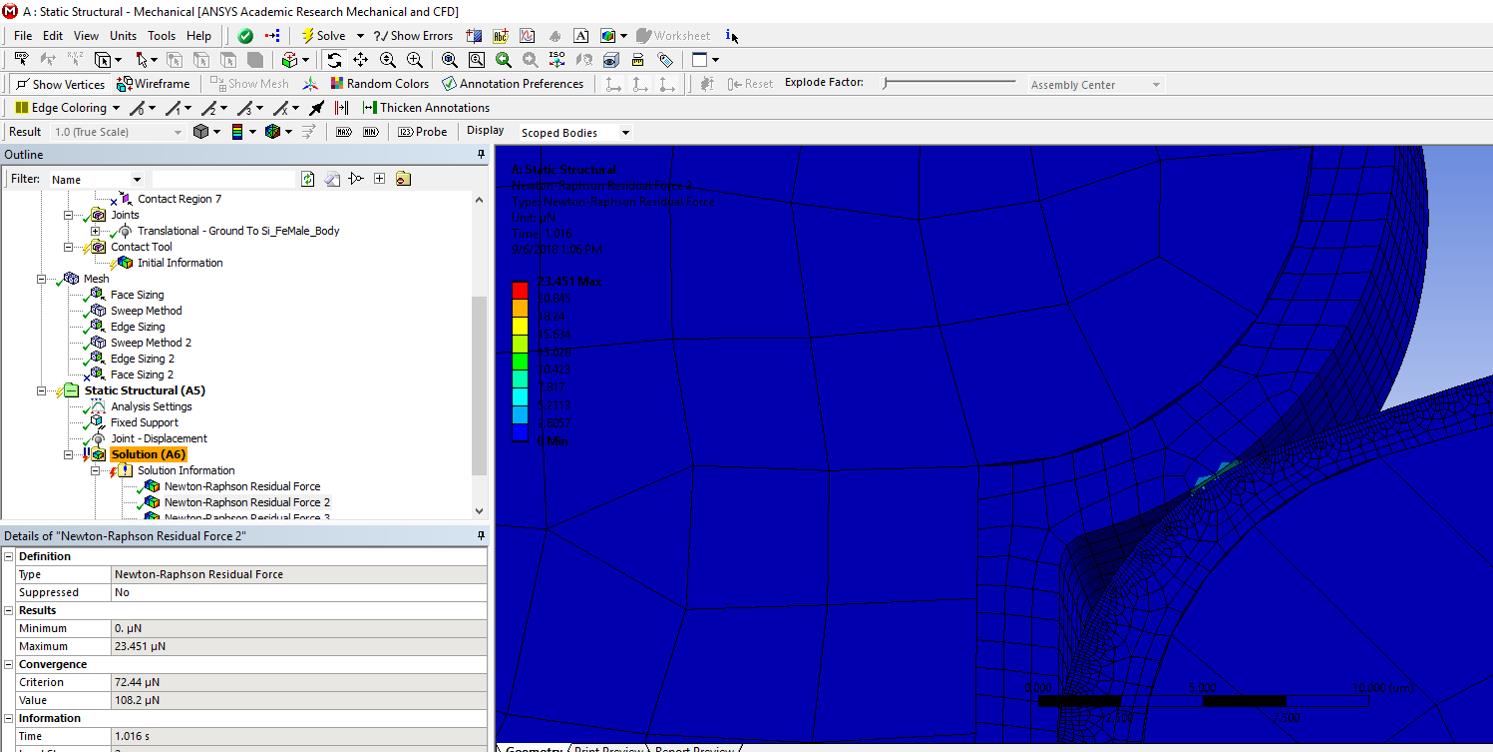Click the Comment A icon
Viewport: 1493px width, 752px height.
click(x=581, y=36)
